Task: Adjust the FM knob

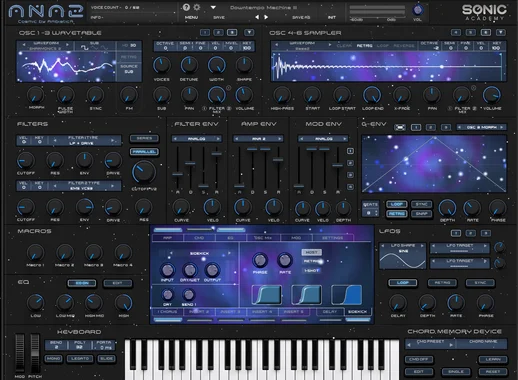Action: [129, 95]
